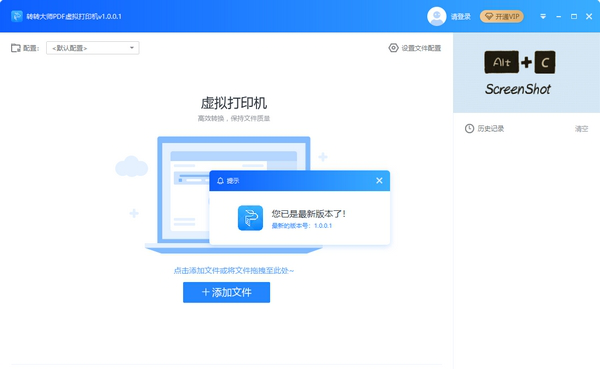600x383 pixels.
Task: Open the 开通VIP membership button
Action: [x=502, y=16]
